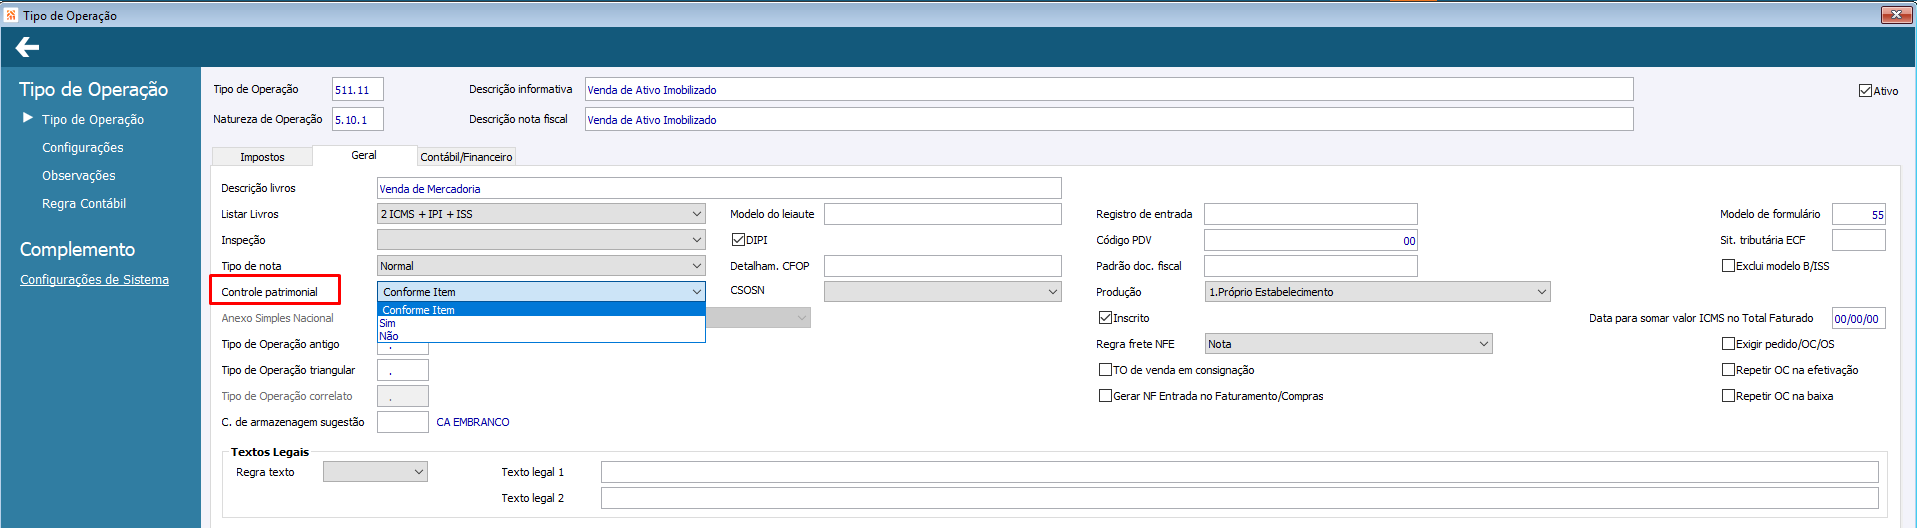Select Não in the dropdown list
Screen dimensions: 1917x528
coord(541,336)
